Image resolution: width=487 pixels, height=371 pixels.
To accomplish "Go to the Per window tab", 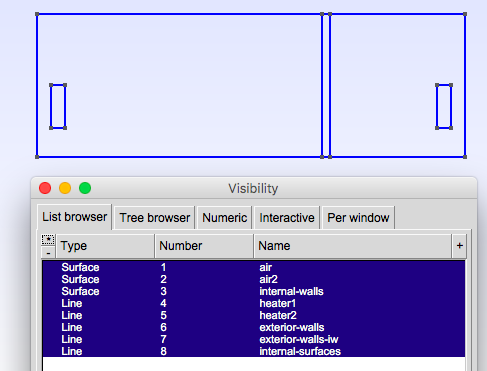I will pos(358,218).
